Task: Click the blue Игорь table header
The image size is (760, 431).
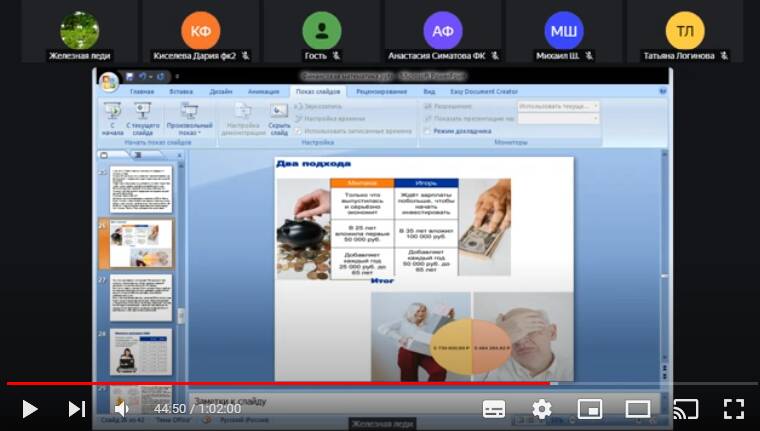Action: pyautogui.click(x=426, y=183)
